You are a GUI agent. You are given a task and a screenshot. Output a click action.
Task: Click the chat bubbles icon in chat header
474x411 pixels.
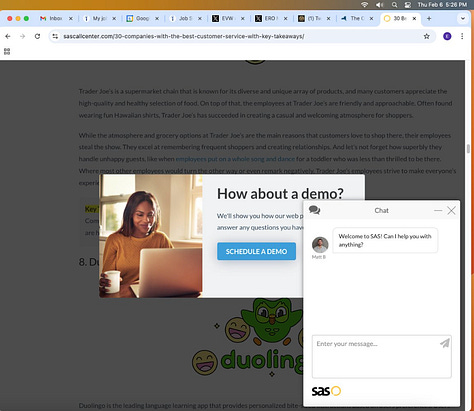coord(314,210)
